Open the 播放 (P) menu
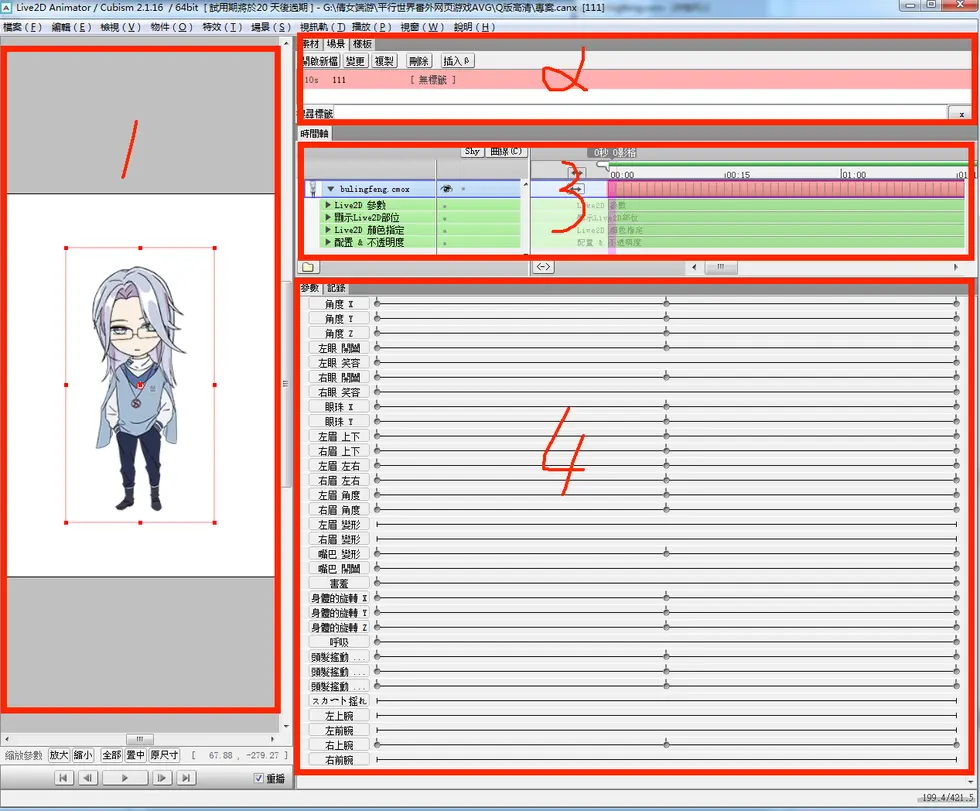Image resolution: width=980 pixels, height=811 pixels. [371, 27]
